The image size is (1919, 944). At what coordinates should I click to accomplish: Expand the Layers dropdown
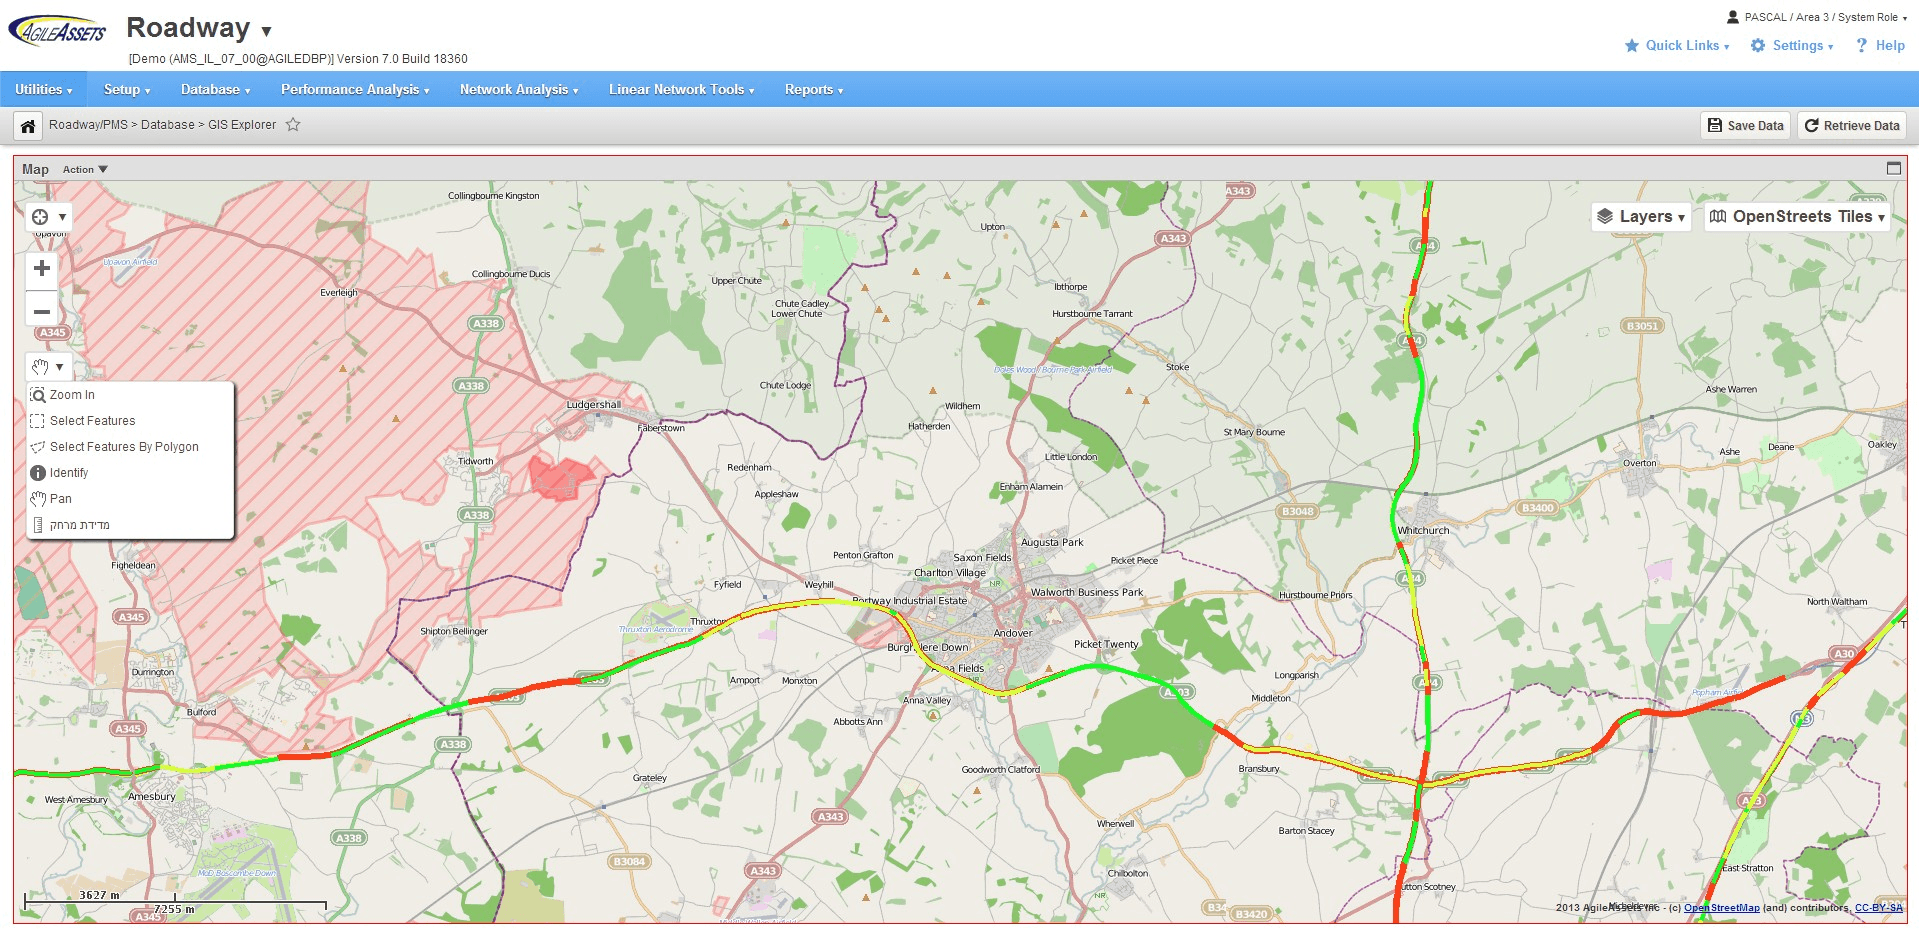coord(1641,216)
